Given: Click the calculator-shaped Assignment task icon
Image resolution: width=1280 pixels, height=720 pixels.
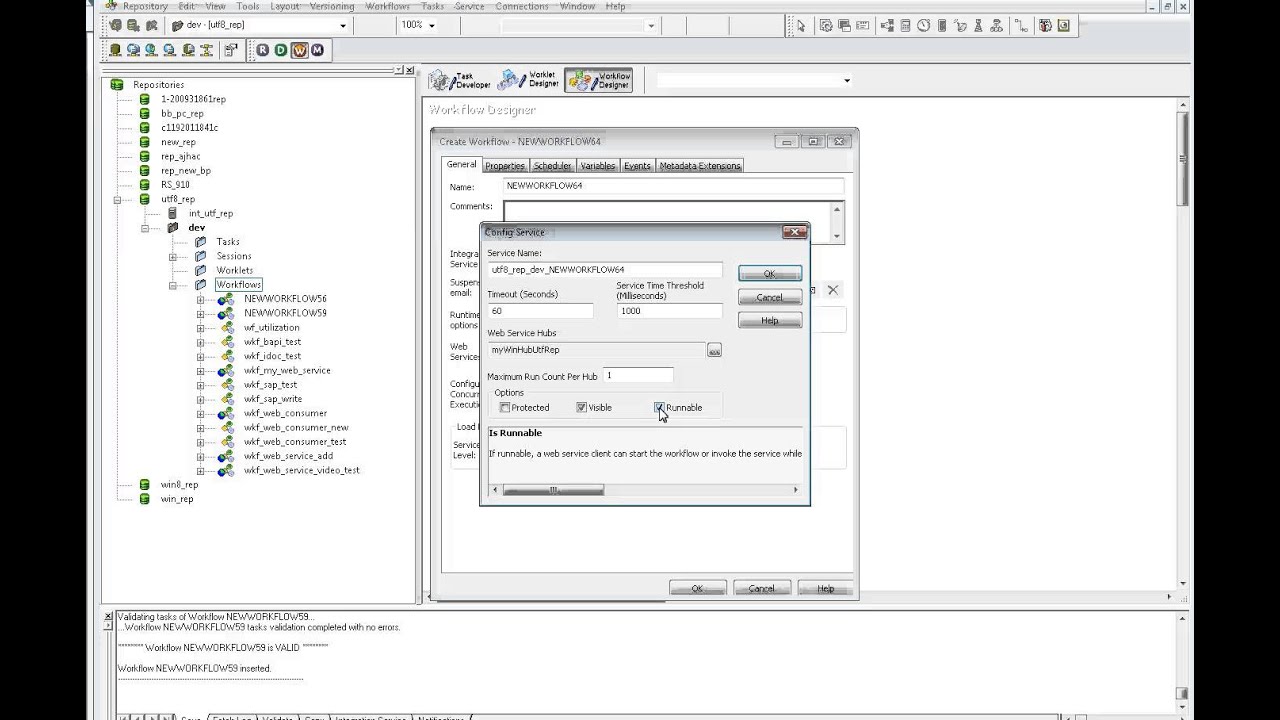Looking at the screenshot, I should pos(905,26).
